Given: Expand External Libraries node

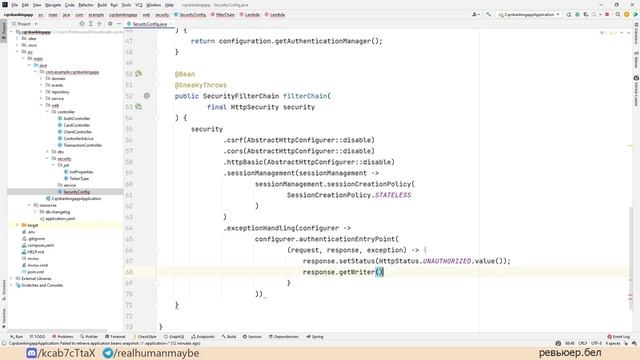Looking at the screenshot, I should coord(11,279).
